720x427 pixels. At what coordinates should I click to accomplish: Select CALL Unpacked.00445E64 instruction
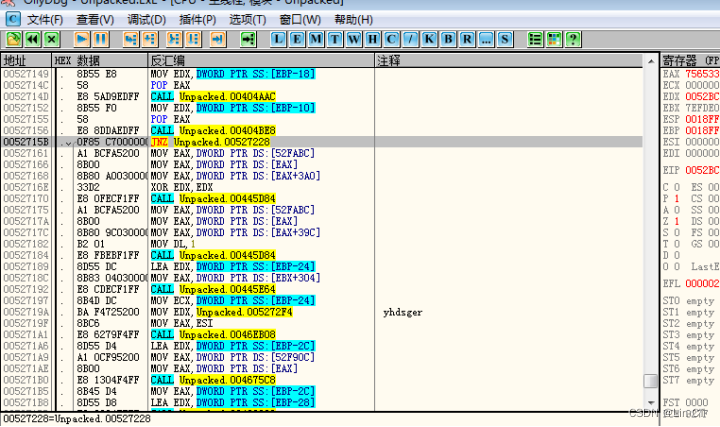pyautogui.click(x=213, y=289)
